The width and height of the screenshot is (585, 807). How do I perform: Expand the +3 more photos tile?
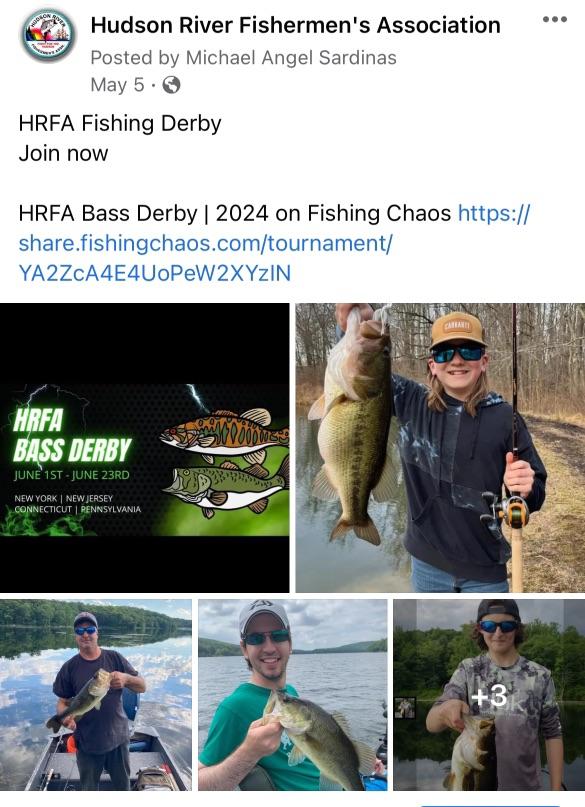489,695
